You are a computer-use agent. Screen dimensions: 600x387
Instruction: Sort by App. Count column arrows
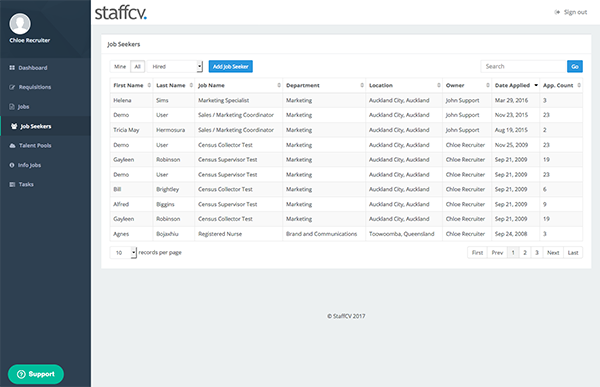[579, 85]
